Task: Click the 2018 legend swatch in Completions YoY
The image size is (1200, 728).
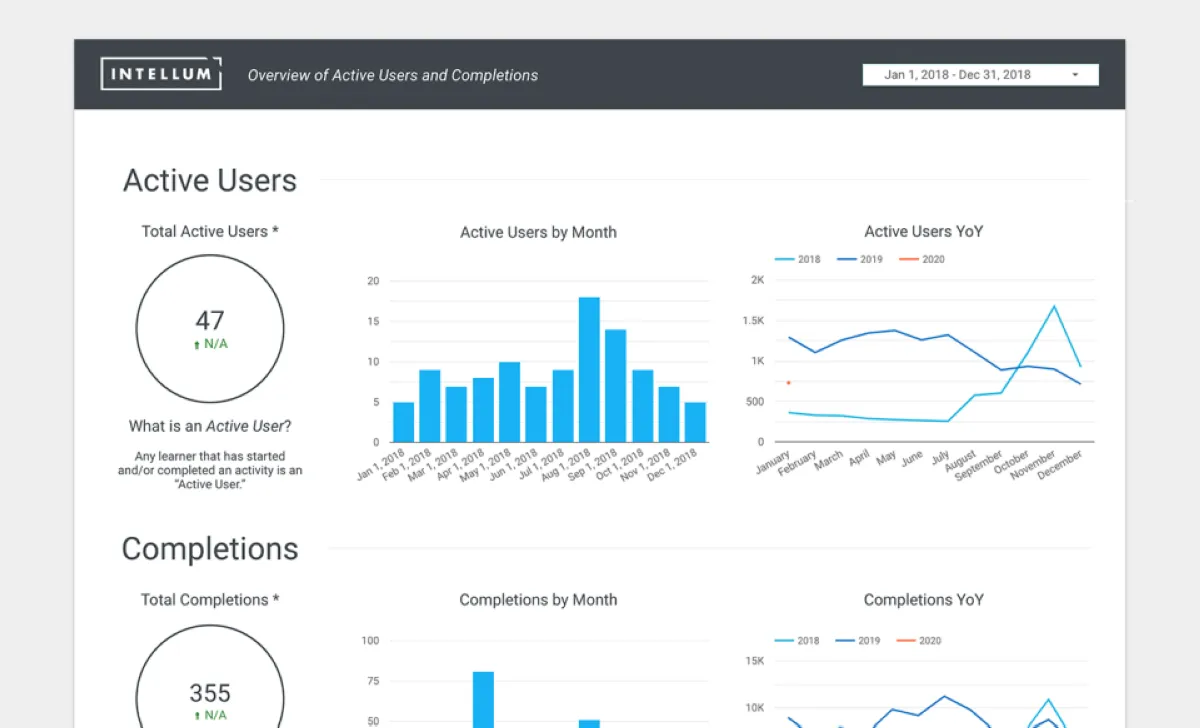Action: (x=783, y=640)
